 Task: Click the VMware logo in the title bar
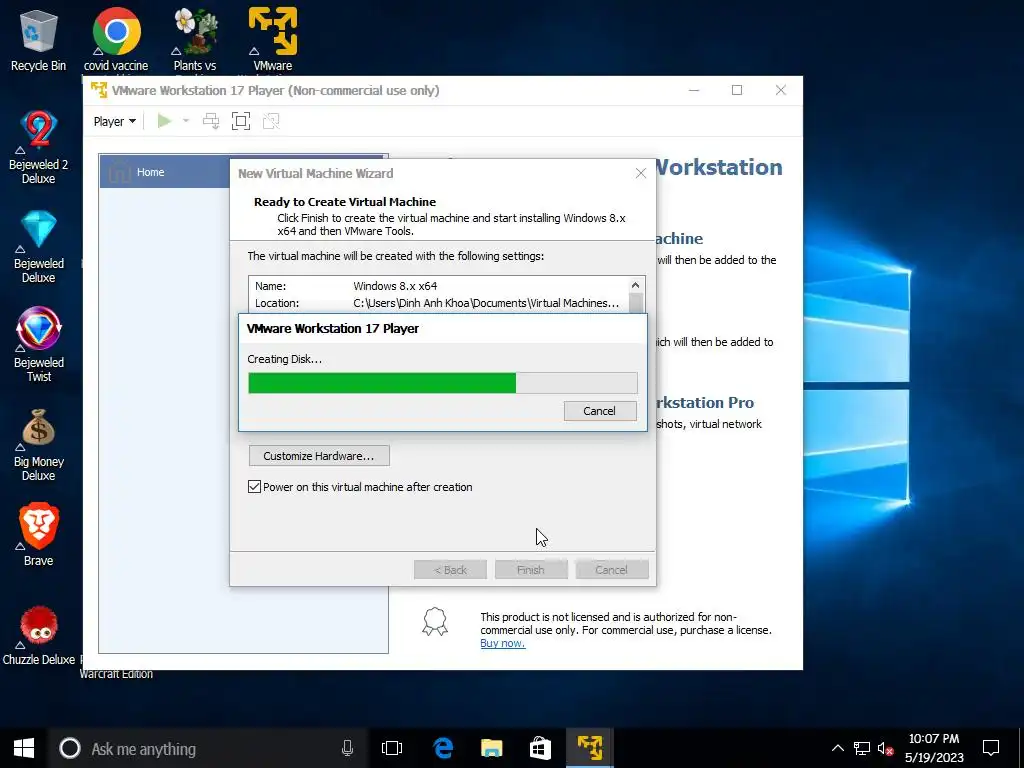coord(99,90)
